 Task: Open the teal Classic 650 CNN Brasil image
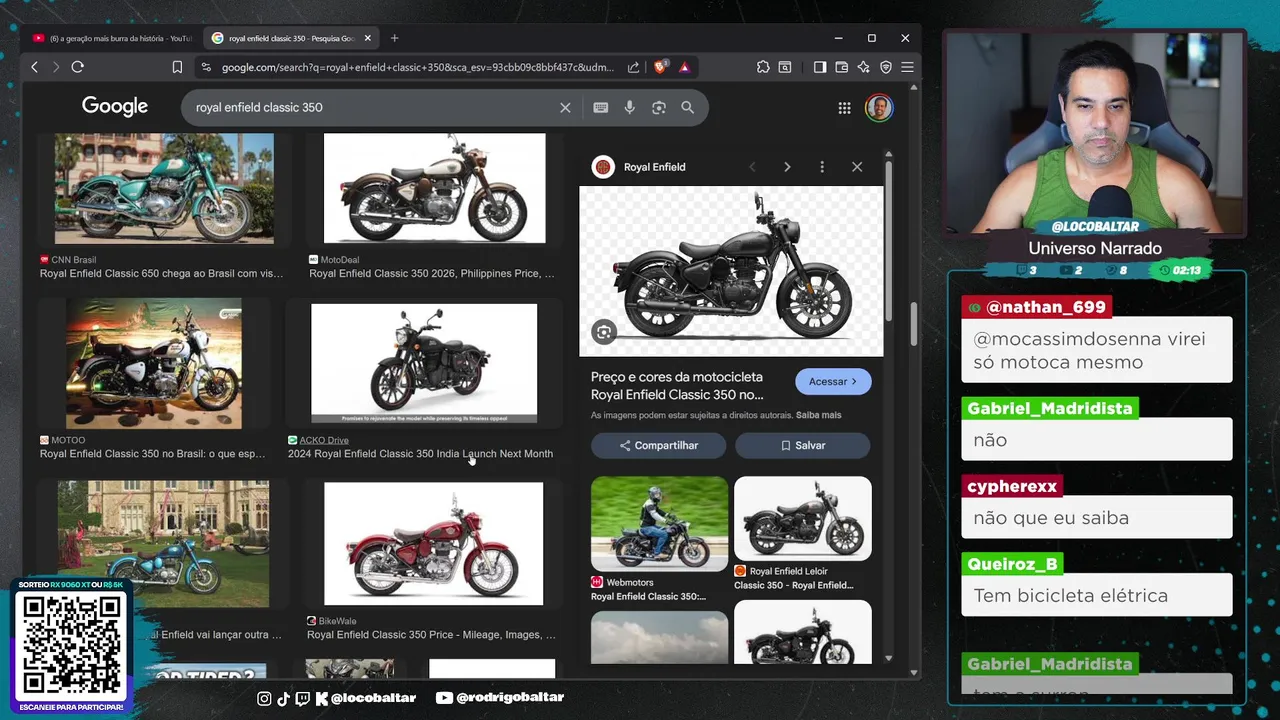pyautogui.click(x=164, y=189)
